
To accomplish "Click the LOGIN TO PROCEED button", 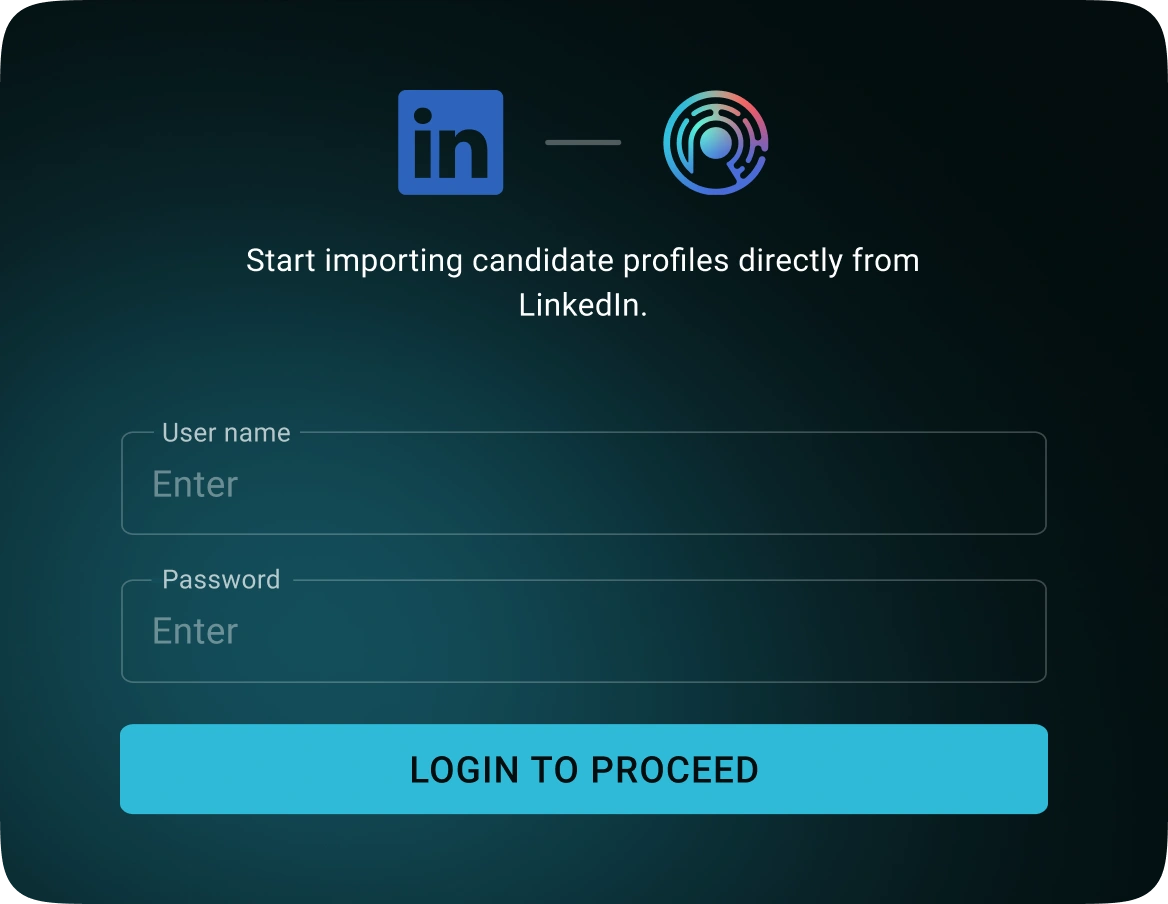I will coord(584,768).
